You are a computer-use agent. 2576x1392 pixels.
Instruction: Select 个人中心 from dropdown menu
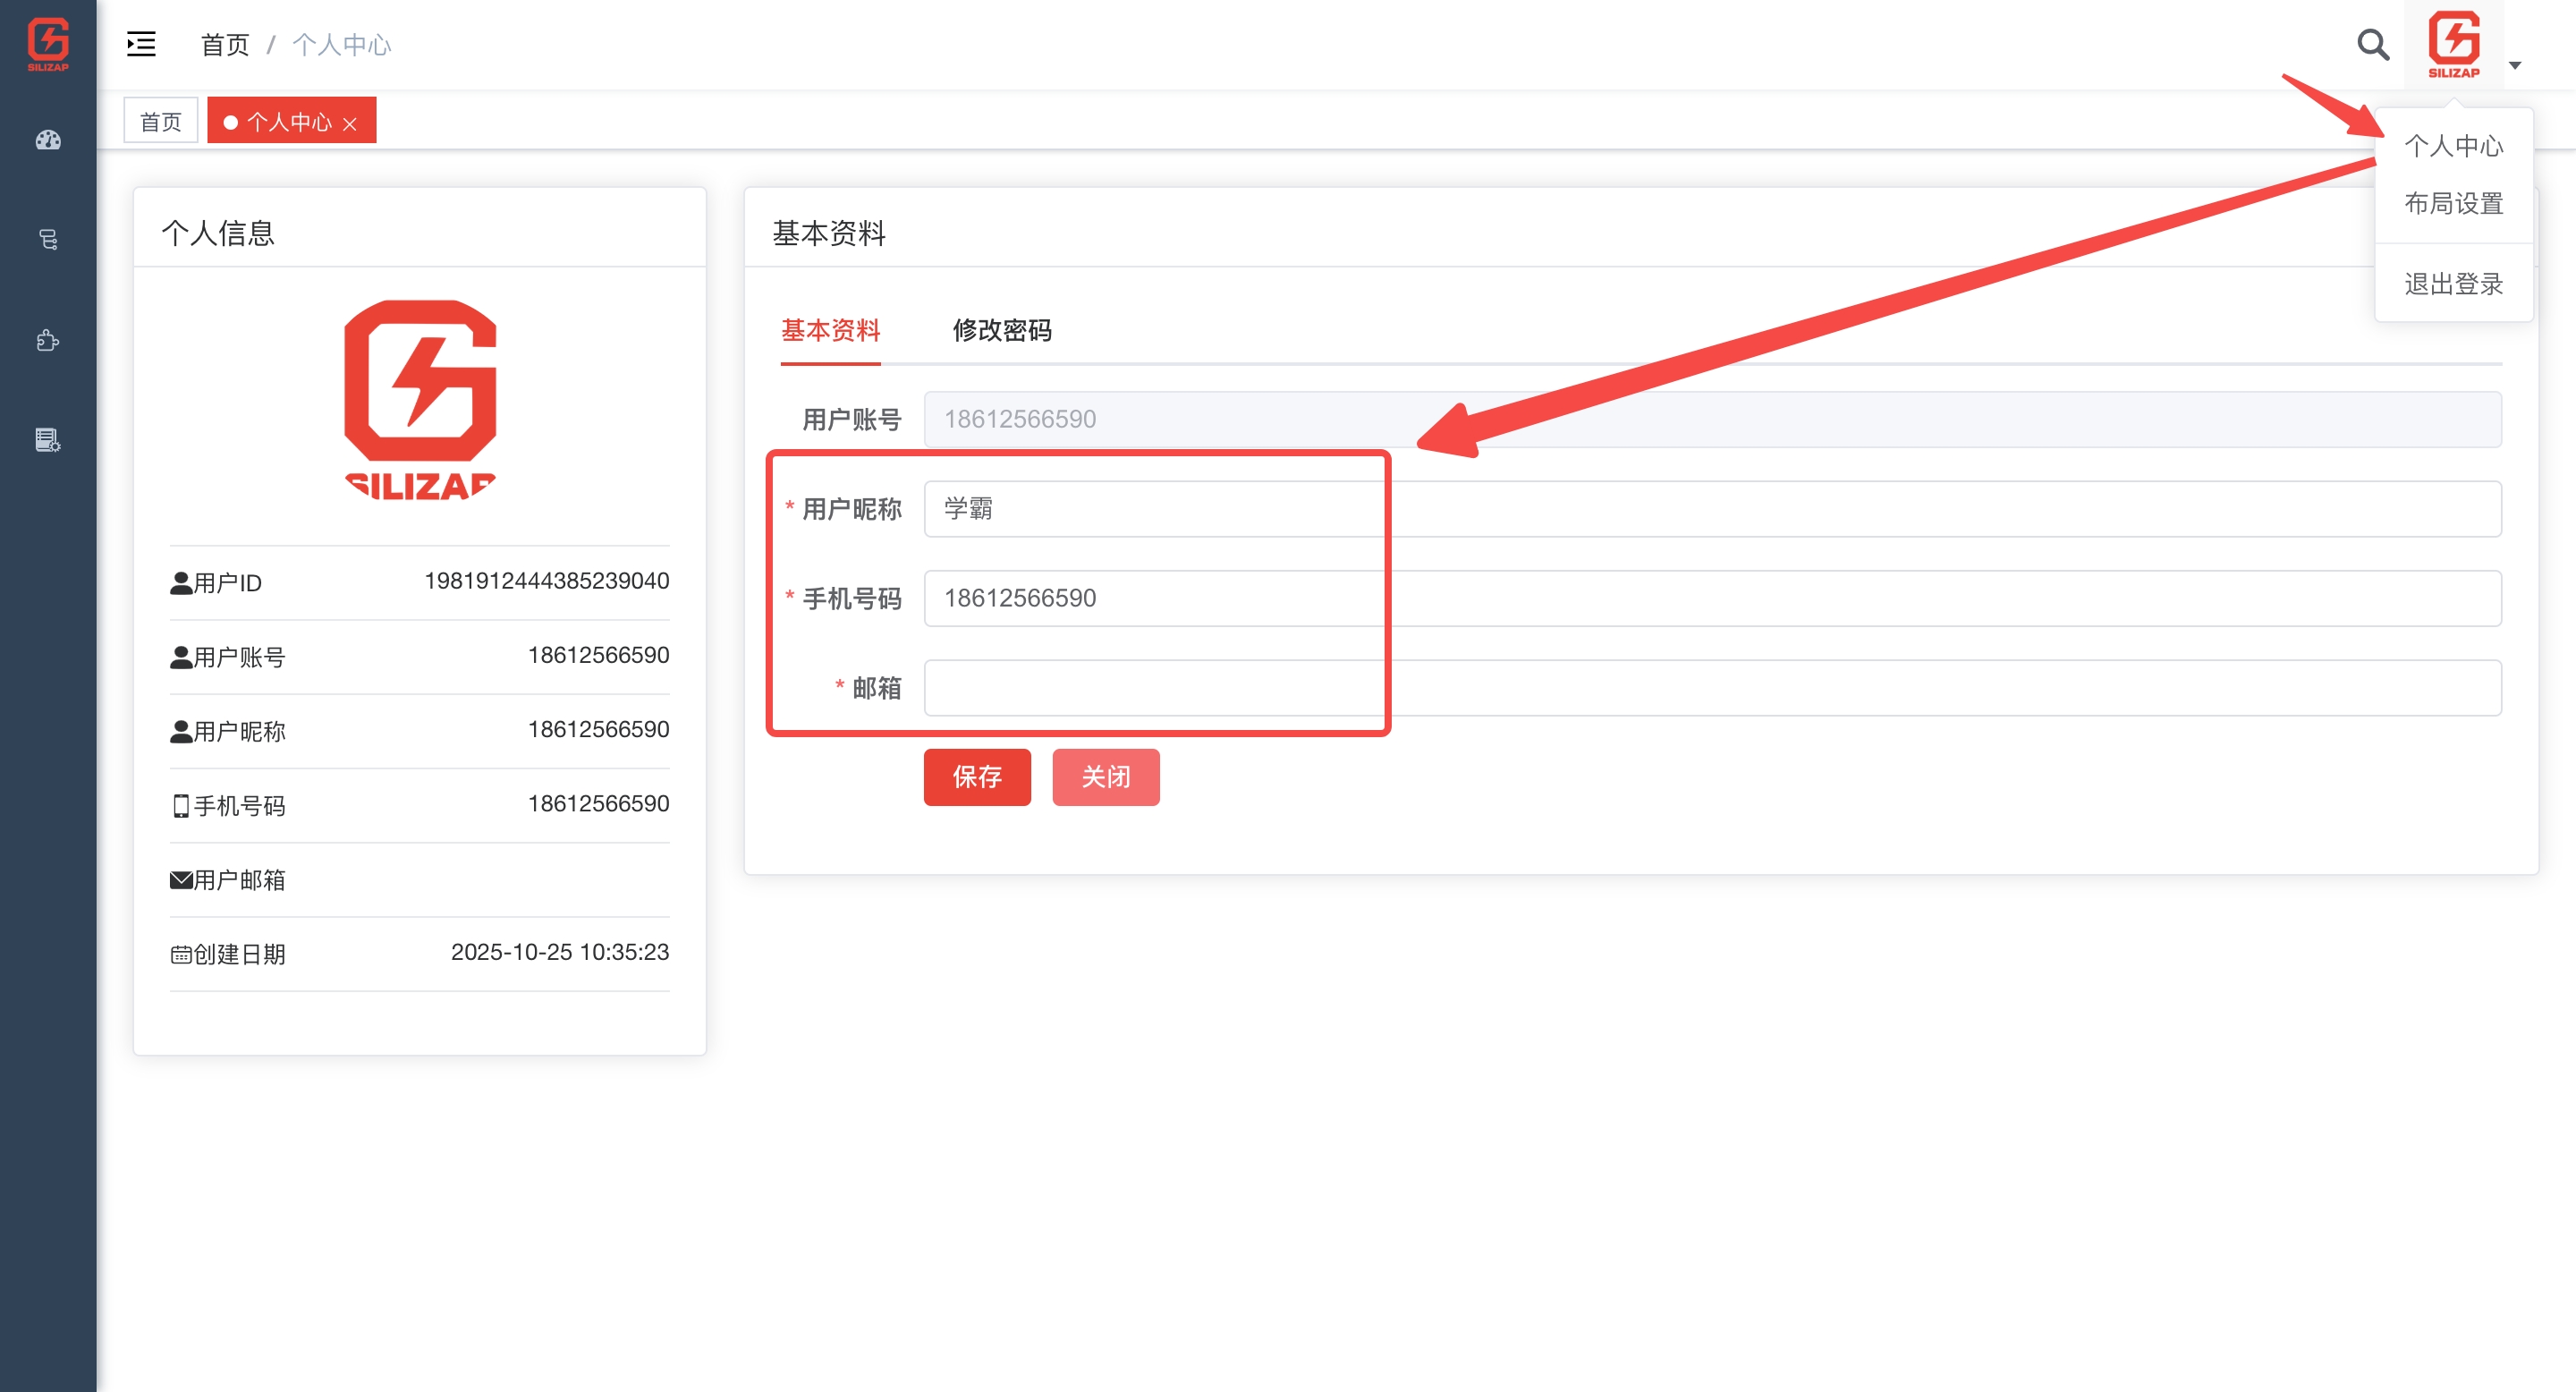[x=2453, y=146]
